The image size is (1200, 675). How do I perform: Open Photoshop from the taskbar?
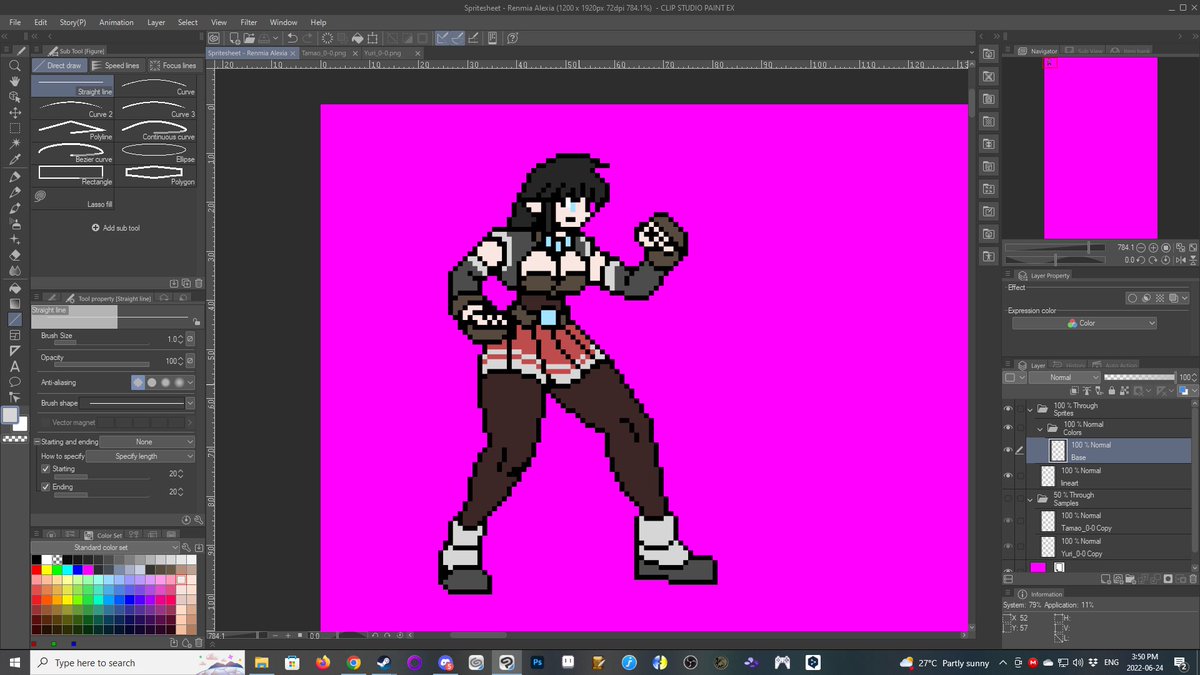click(x=537, y=662)
